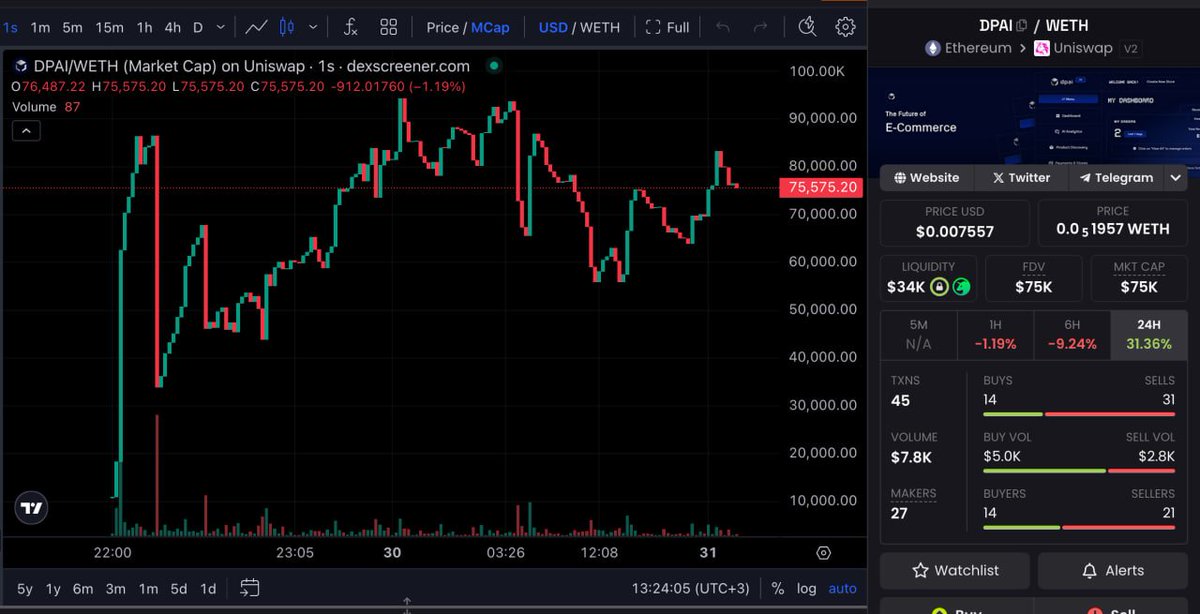The width and height of the screenshot is (1200, 614).
Task: Click the Ethereum chain logo
Action: point(932,48)
